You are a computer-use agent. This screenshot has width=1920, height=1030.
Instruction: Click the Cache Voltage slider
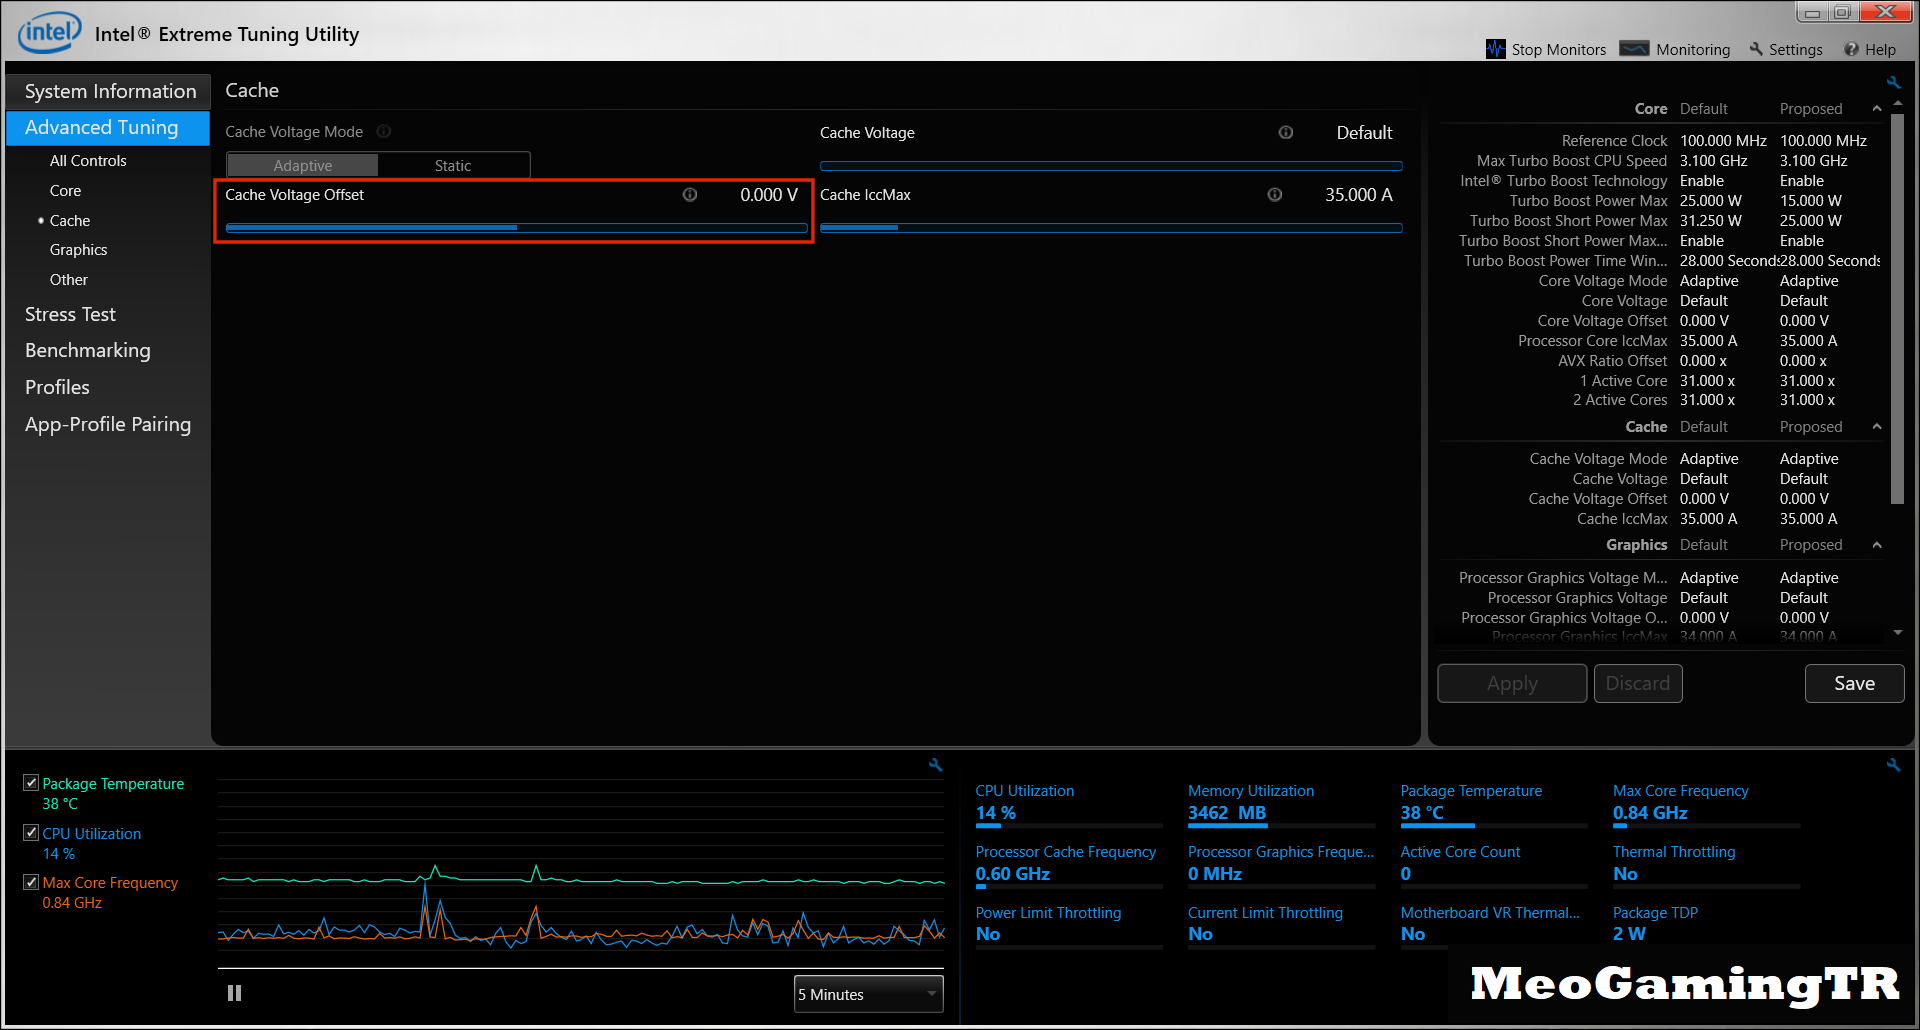pos(1111,166)
